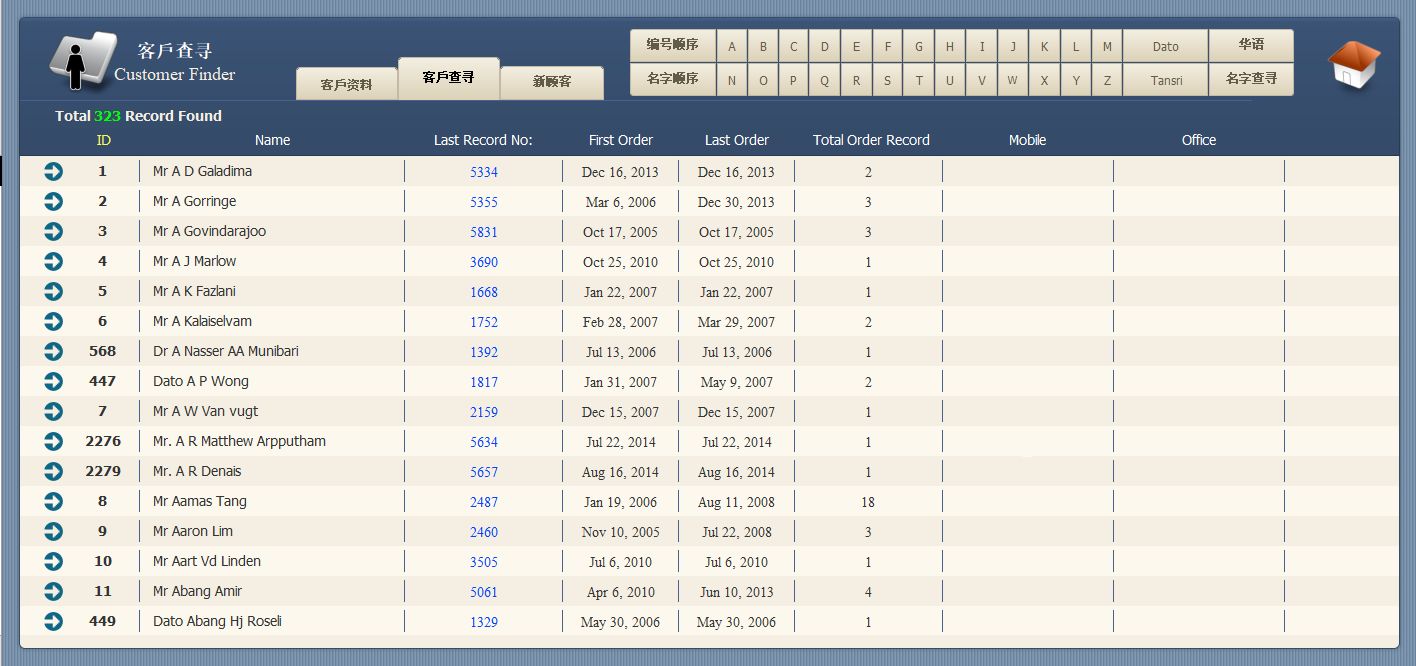Screen dimensions: 1416x666
Task: Click arrow icon for Mr Aamas Tang
Action: [53, 502]
